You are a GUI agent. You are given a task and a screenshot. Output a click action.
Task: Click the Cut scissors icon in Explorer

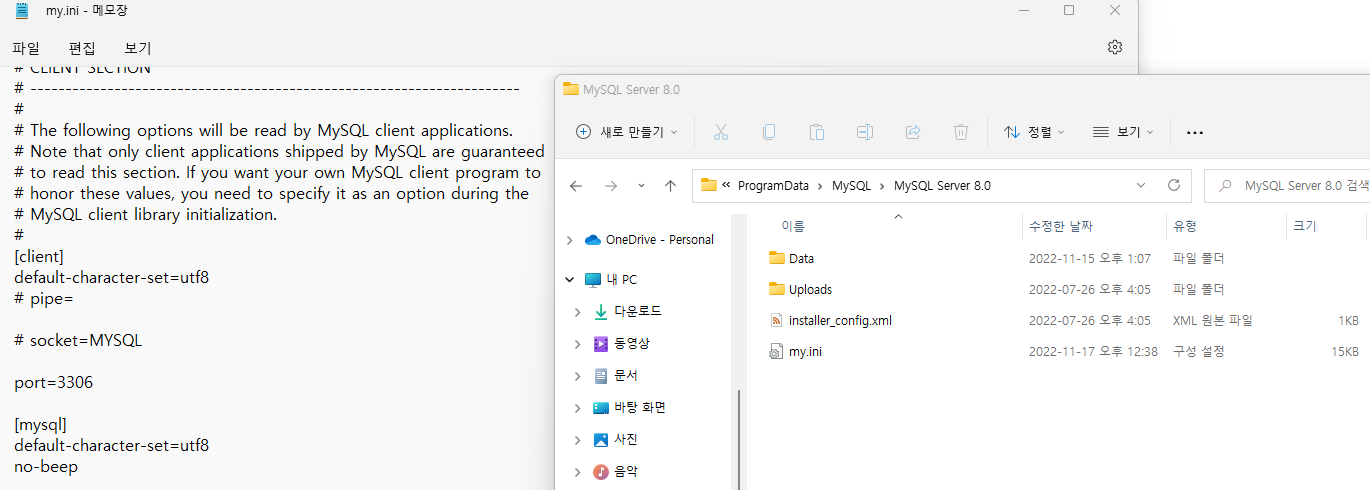(x=720, y=132)
